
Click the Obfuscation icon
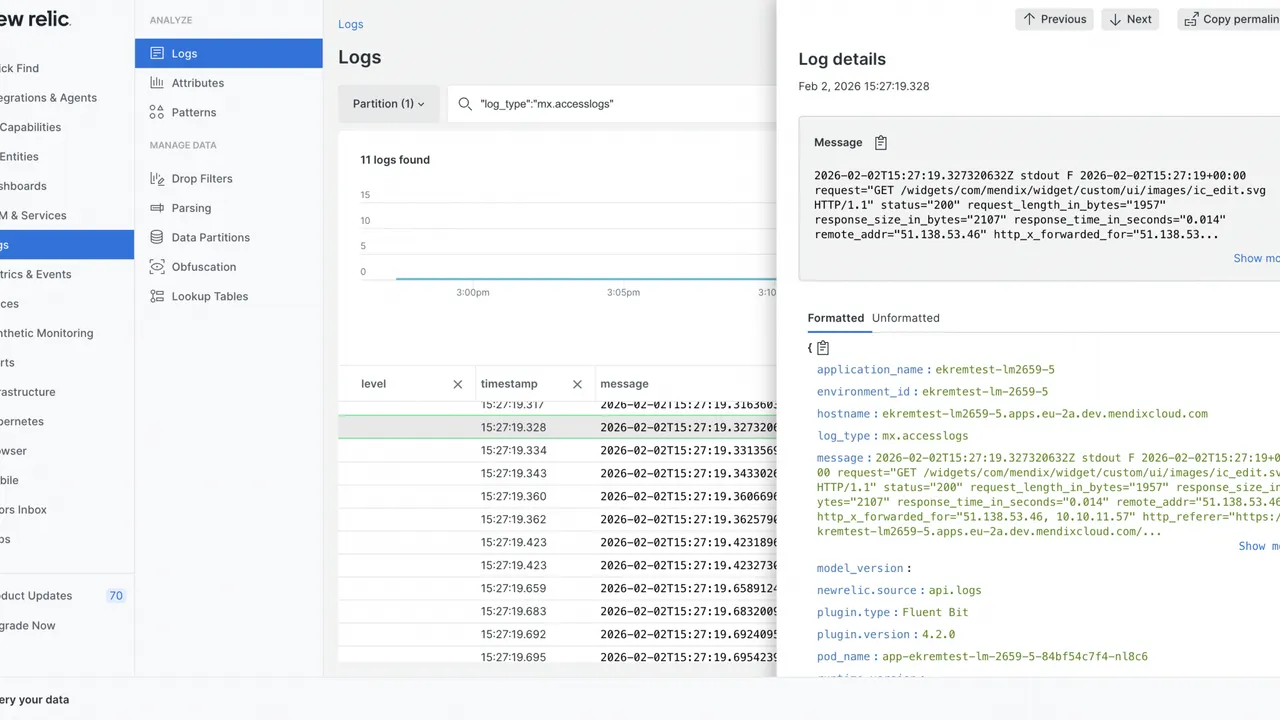[x=156, y=267]
